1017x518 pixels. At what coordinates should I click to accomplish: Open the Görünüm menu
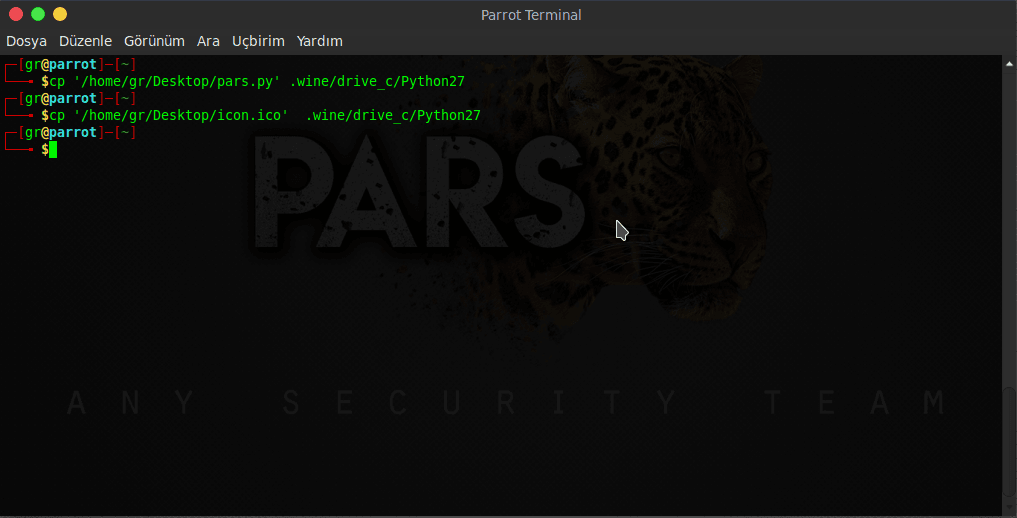[x=154, y=41]
